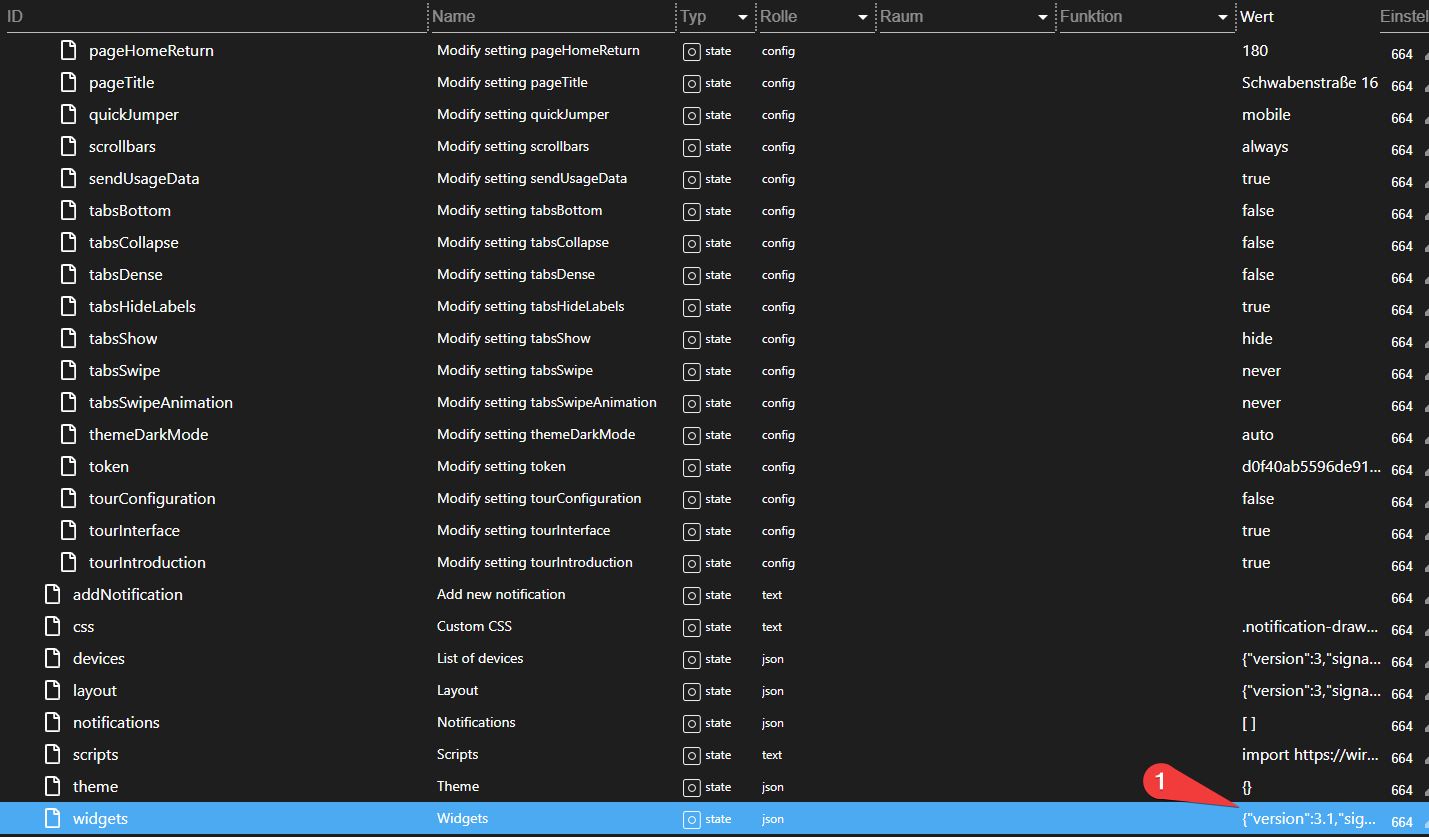Click the ID column header
Screen dimensions: 1429x837
[x=15, y=16]
